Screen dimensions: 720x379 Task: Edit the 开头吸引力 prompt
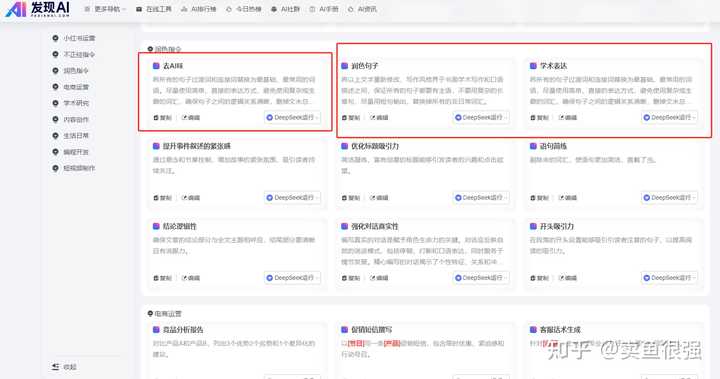click(568, 278)
